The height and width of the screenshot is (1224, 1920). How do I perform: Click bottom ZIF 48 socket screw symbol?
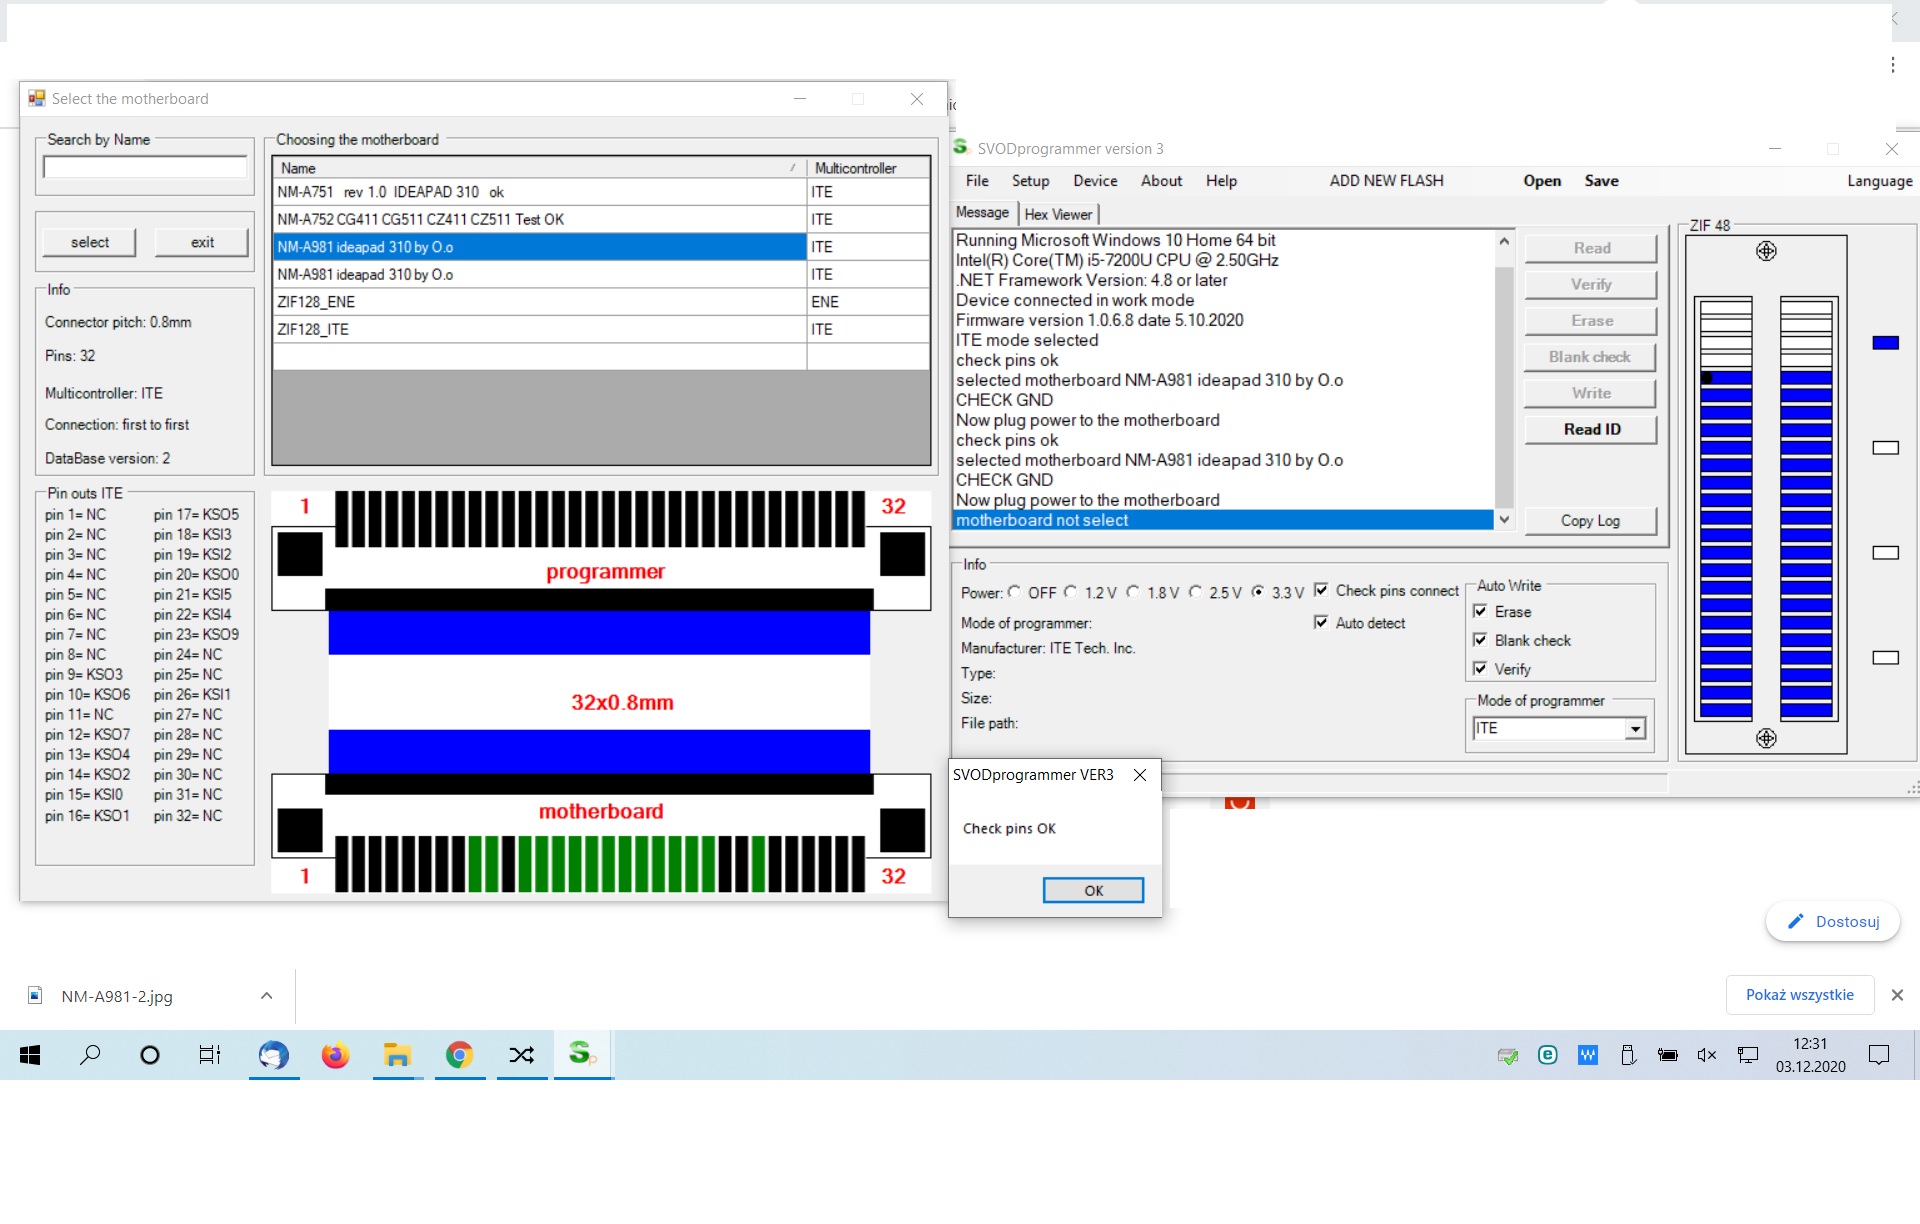1767,738
